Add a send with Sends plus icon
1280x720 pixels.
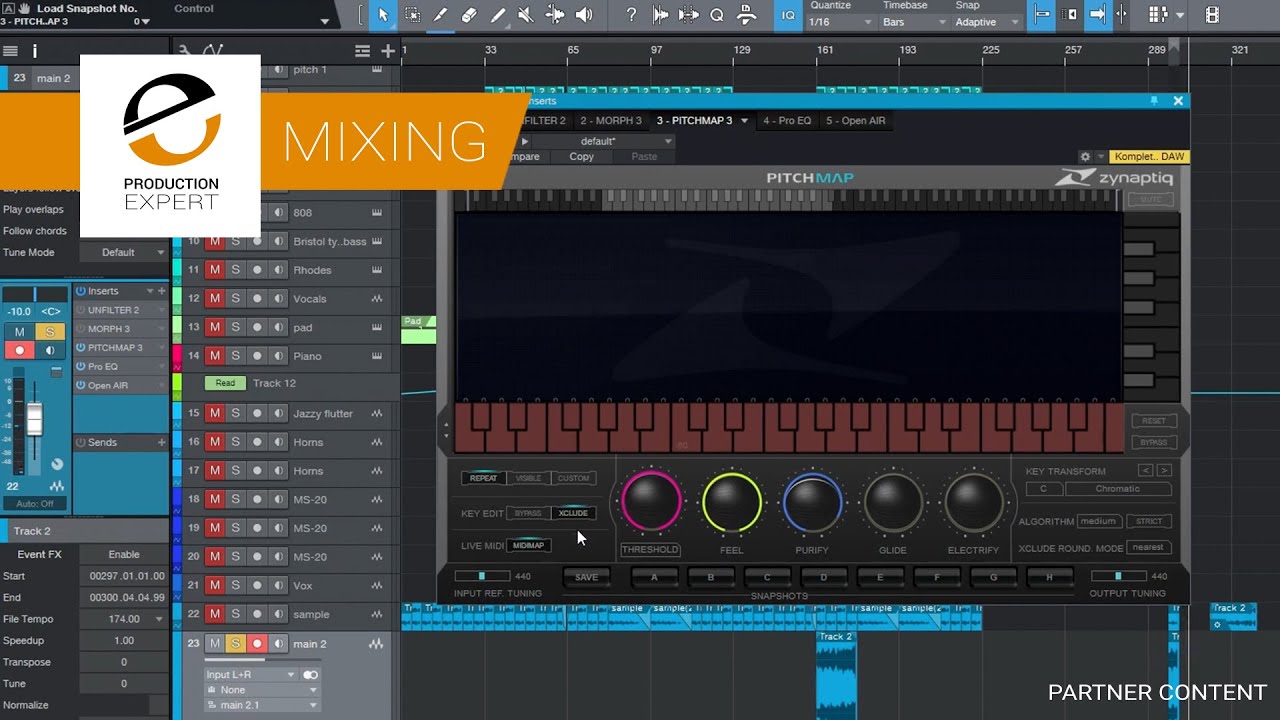coord(162,442)
